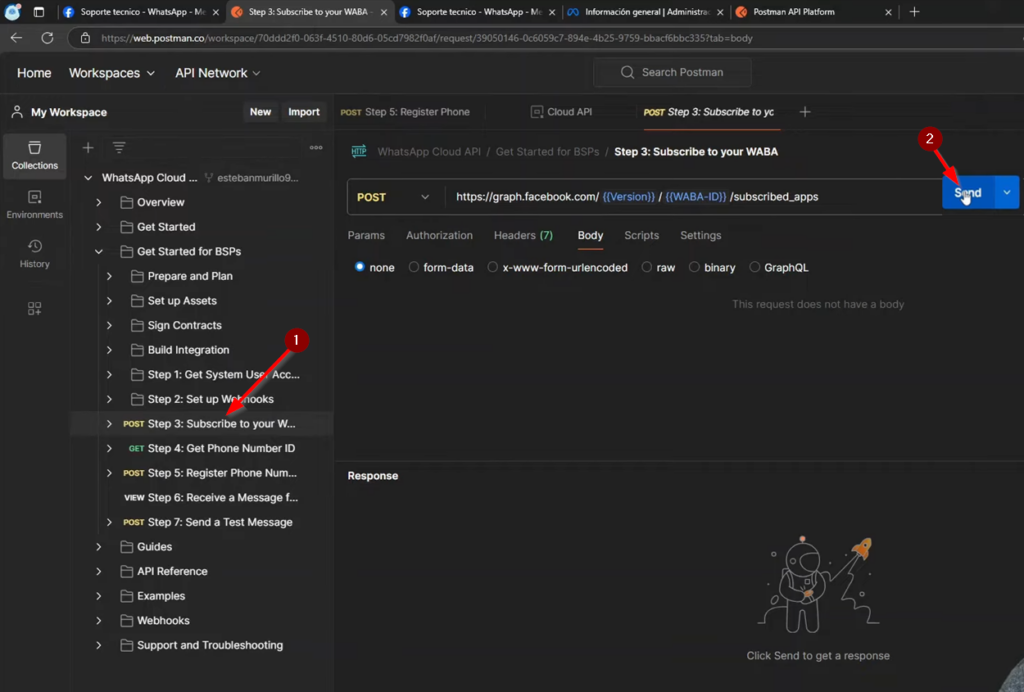
Task: Open the POST method dropdown
Action: click(393, 197)
